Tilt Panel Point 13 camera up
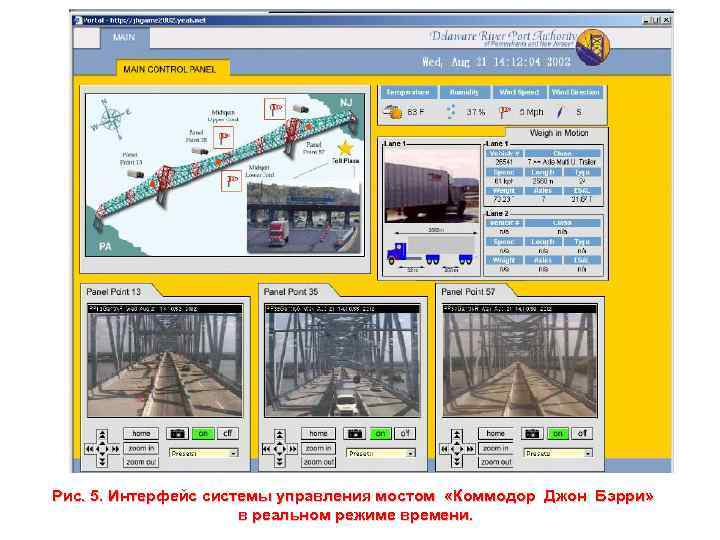 pyautogui.click(x=102, y=435)
